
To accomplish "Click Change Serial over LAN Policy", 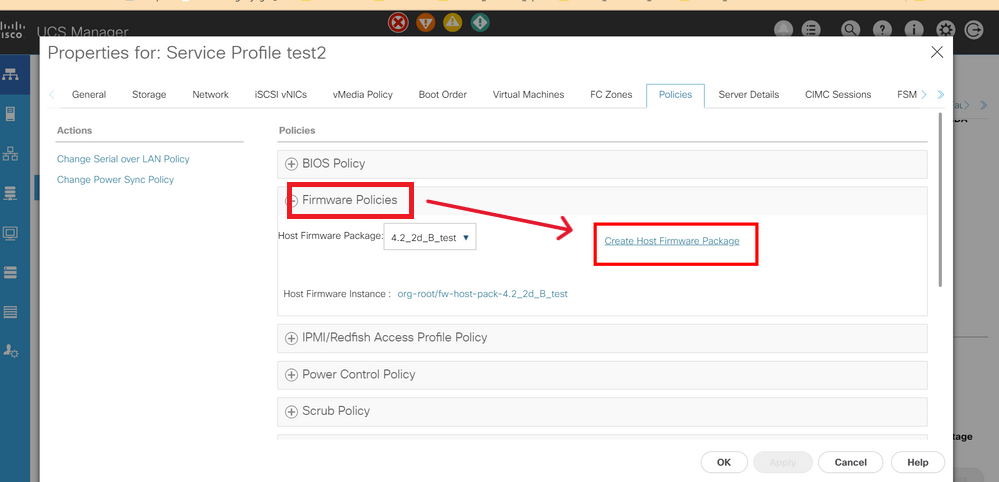I will (123, 159).
